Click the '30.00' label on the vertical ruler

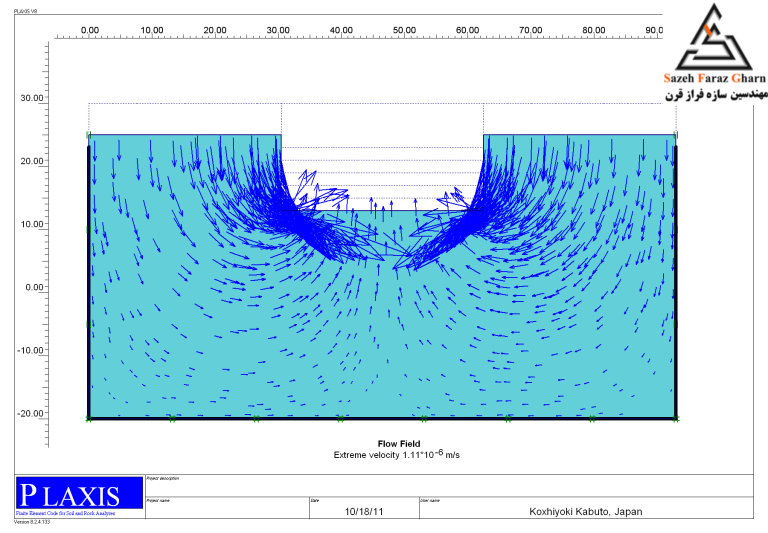pos(32,98)
